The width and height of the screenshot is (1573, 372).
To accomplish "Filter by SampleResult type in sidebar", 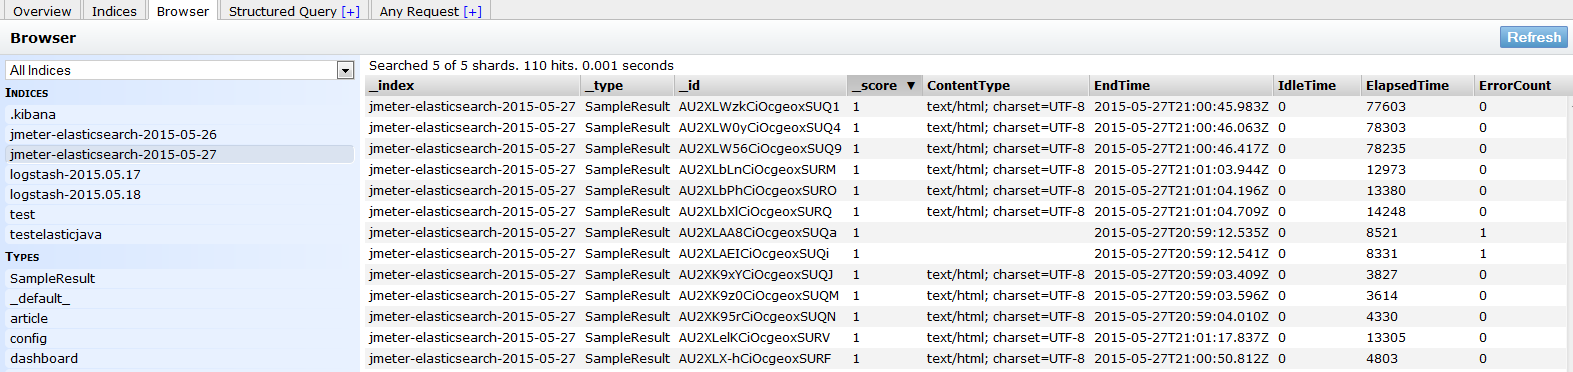I will (x=180, y=278).
